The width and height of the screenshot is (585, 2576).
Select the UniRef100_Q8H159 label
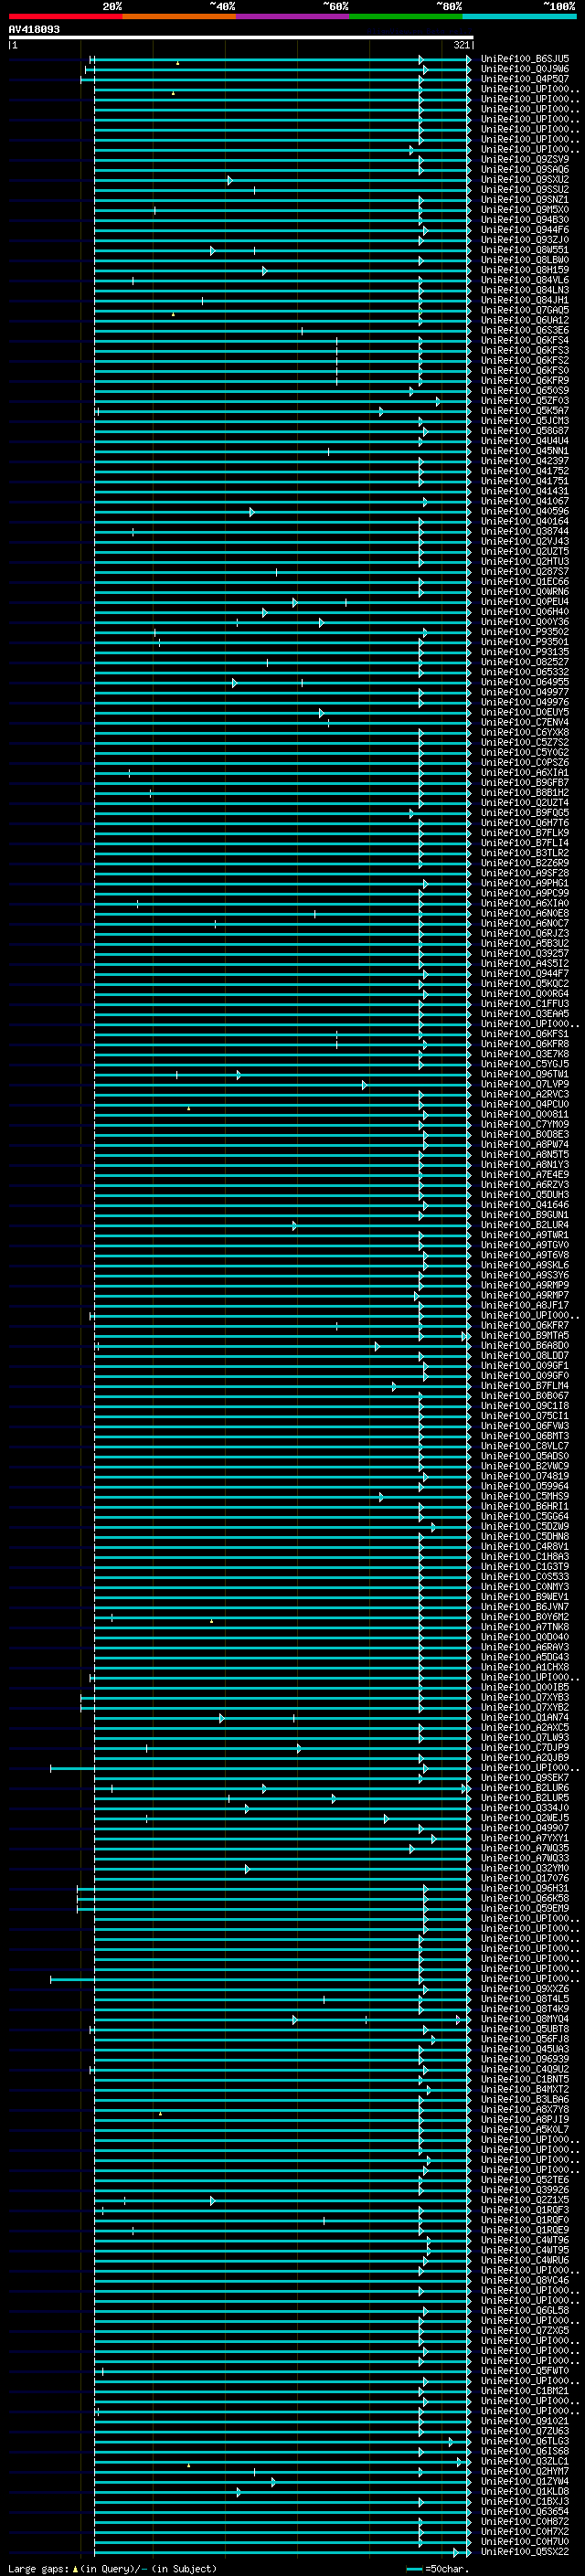pyautogui.click(x=525, y=270)
